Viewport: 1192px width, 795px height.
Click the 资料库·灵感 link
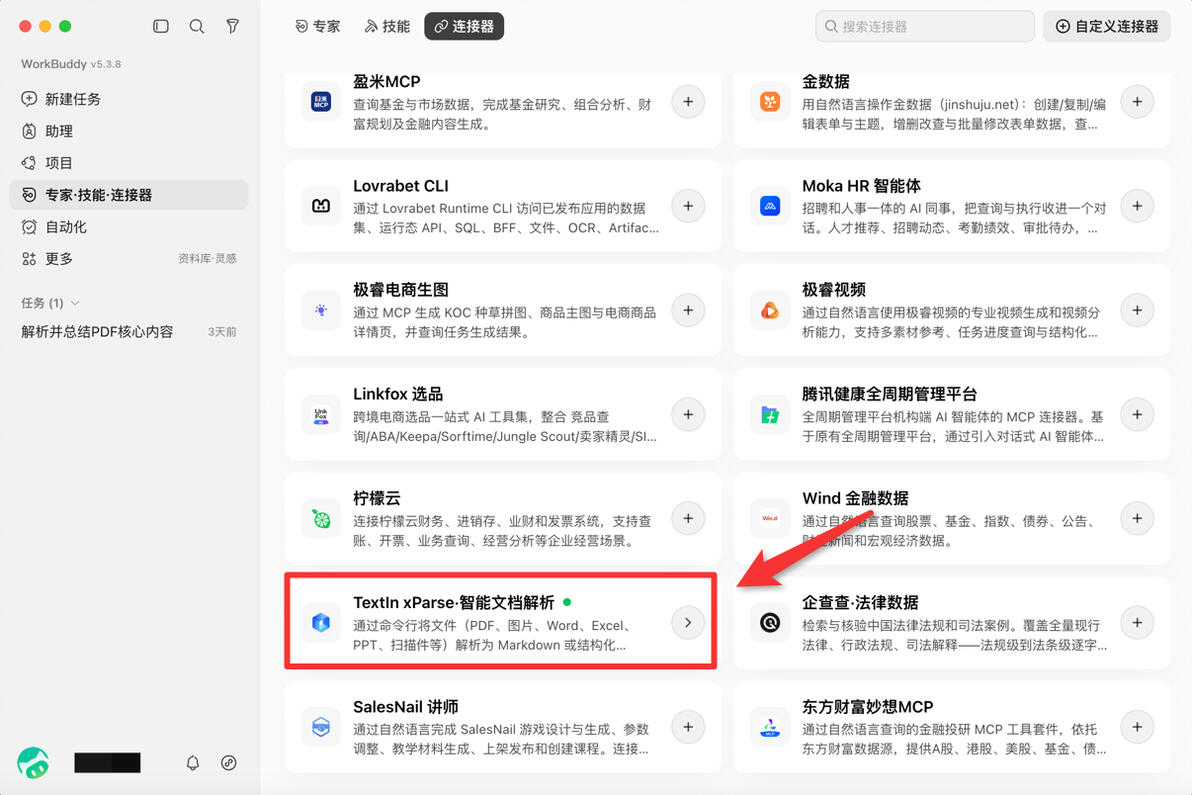point(207,258)
